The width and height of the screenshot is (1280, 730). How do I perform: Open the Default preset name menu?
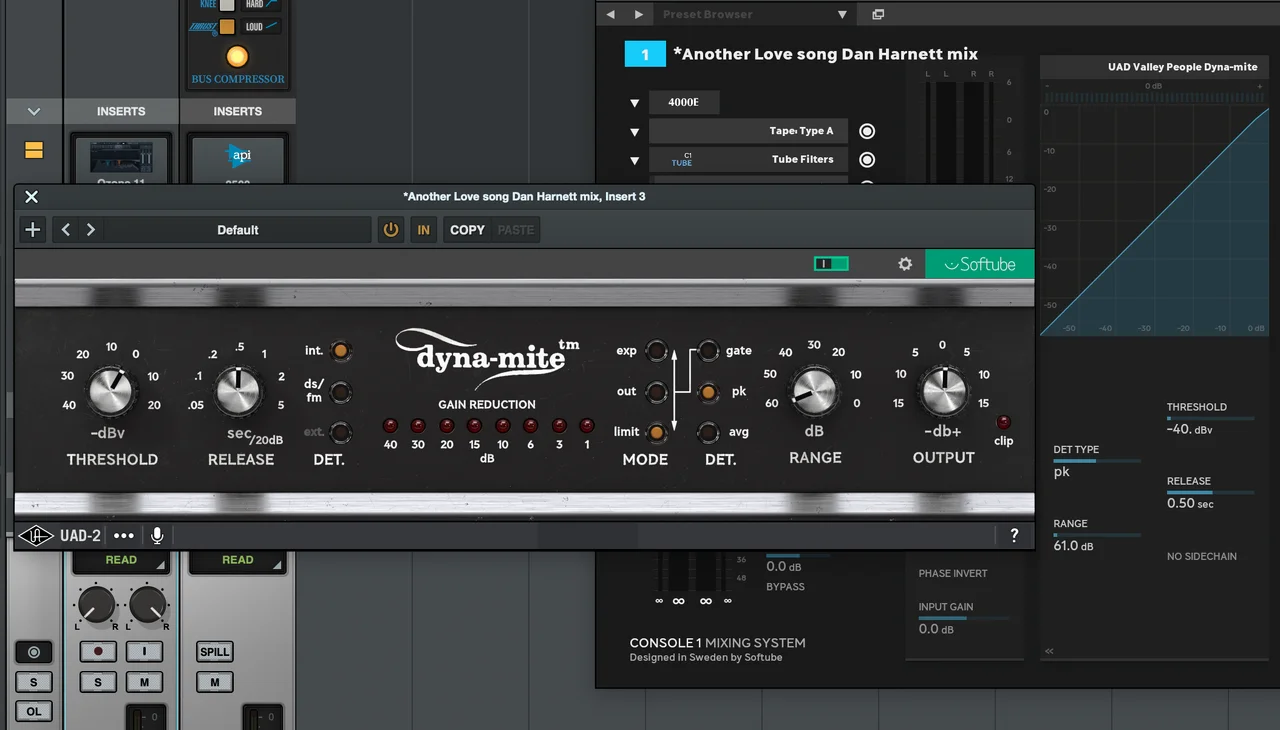(x=238, y=230)
